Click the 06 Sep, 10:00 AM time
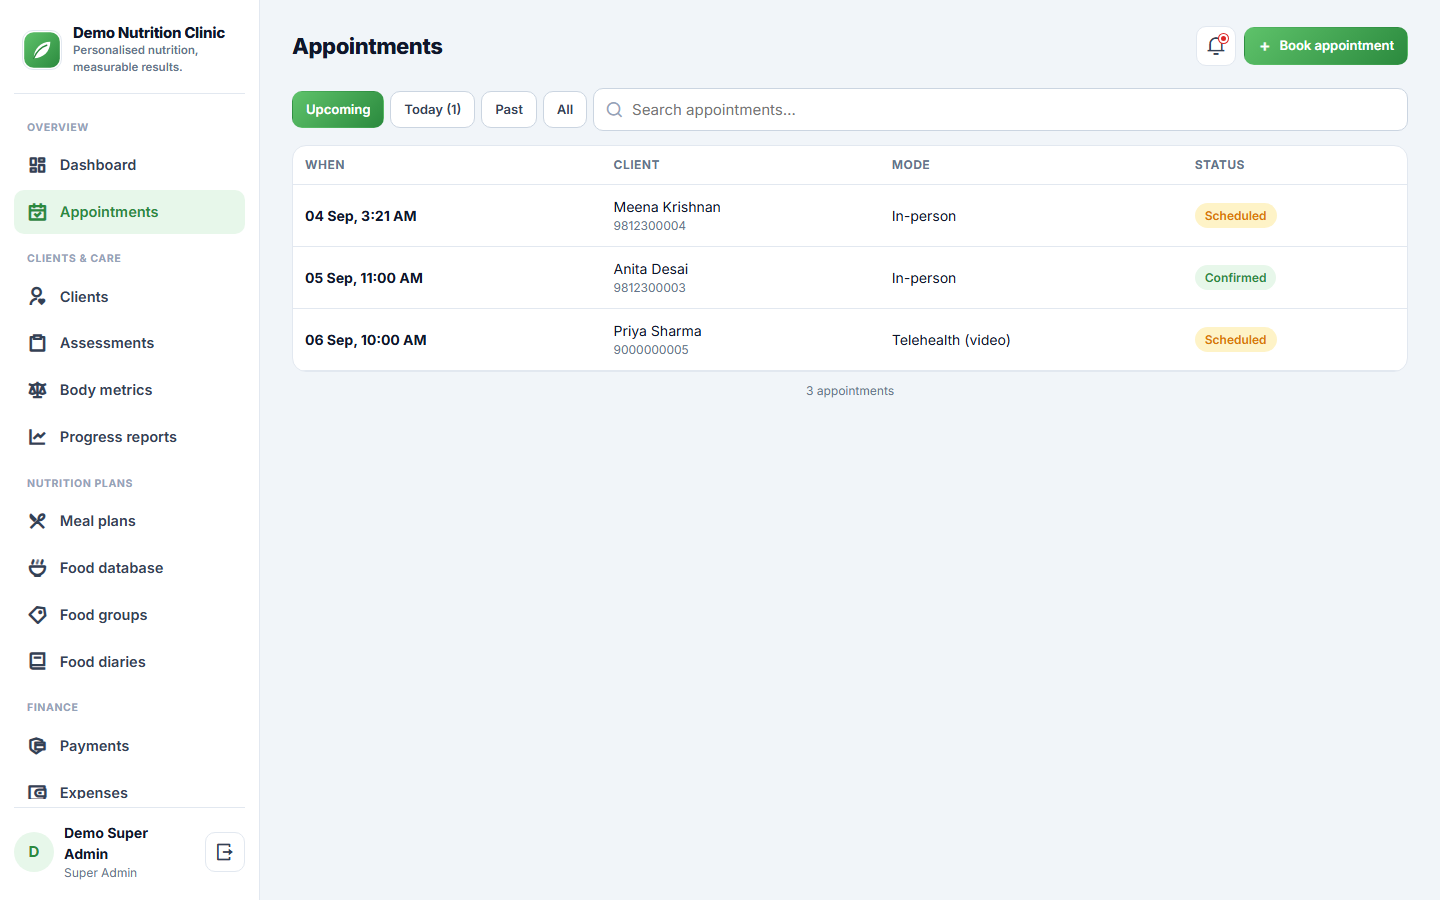 (x=366, y=340)
